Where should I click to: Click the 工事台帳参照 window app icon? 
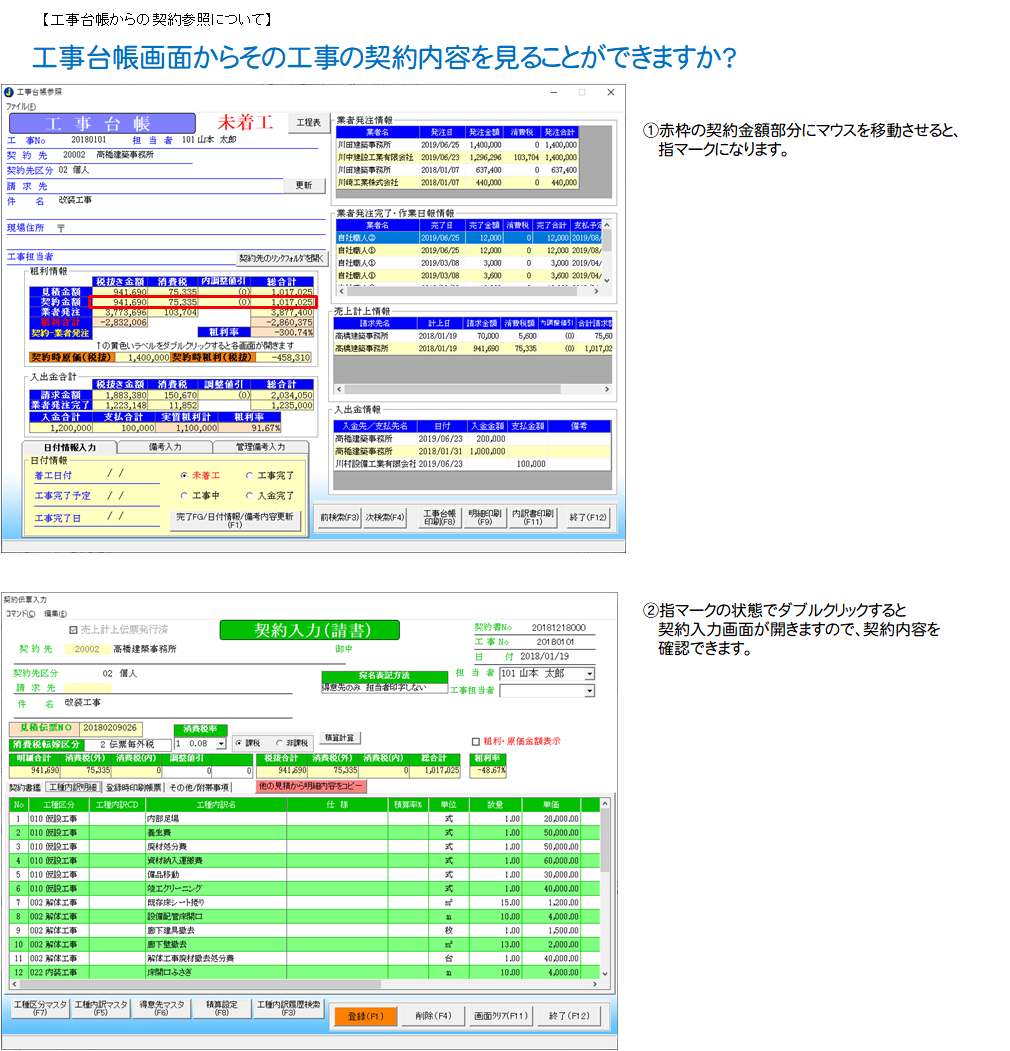(9, 91)
